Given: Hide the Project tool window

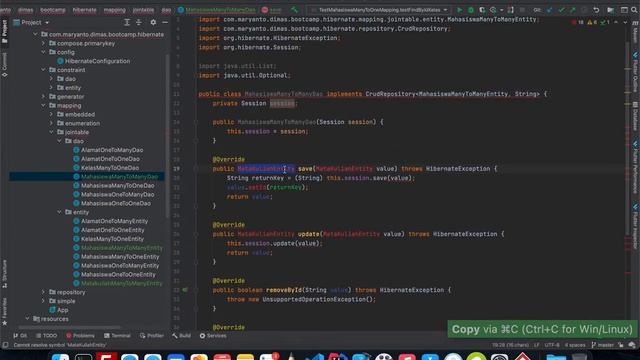Looking at the screenshot, I should pos(165,22).
